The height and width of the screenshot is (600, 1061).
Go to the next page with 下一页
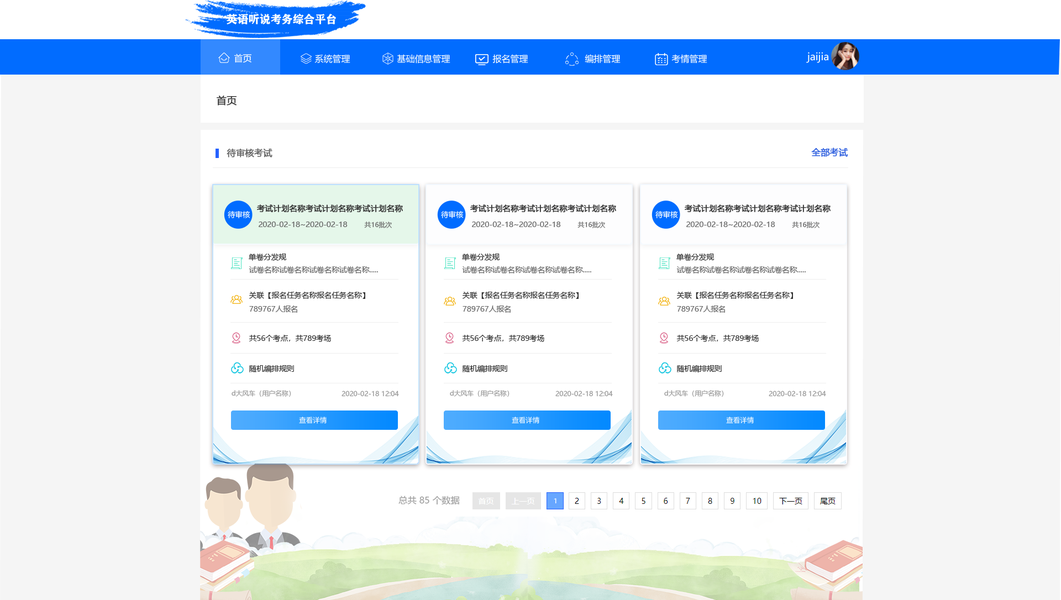pyautogui.click(x=790, y=501)
